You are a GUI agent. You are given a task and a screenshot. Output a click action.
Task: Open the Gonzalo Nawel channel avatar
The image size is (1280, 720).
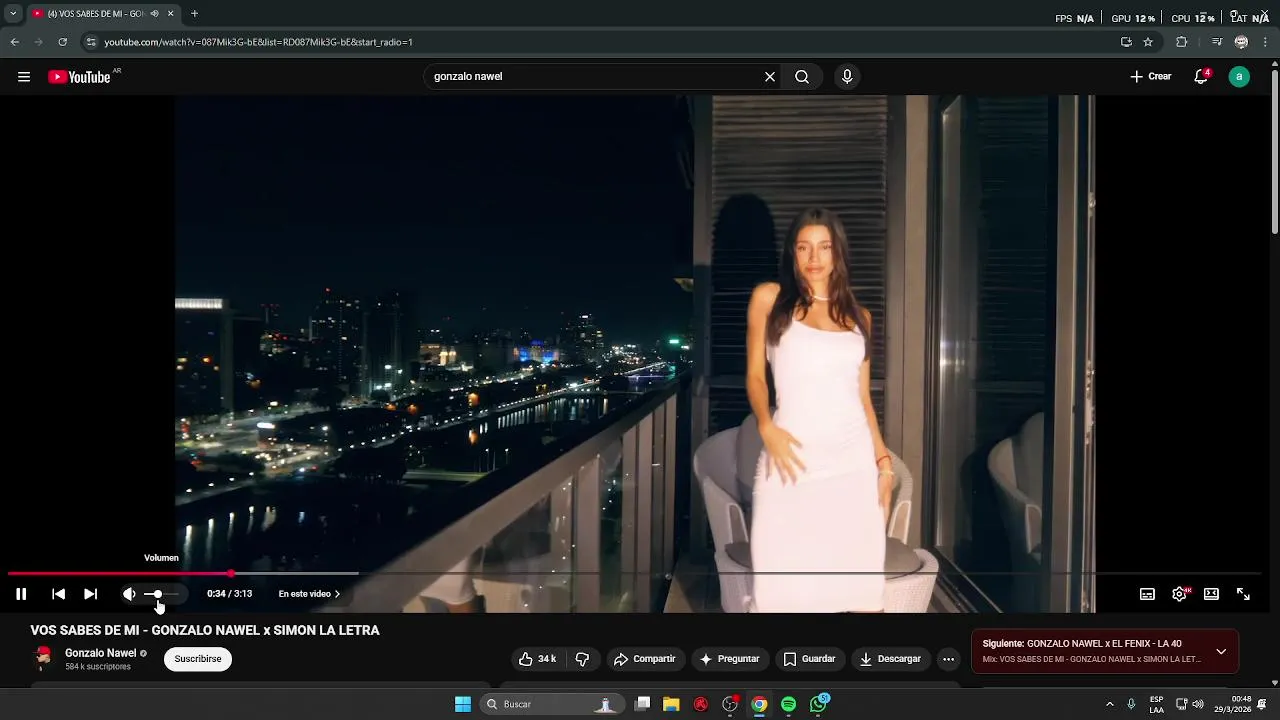pos(43,658)
